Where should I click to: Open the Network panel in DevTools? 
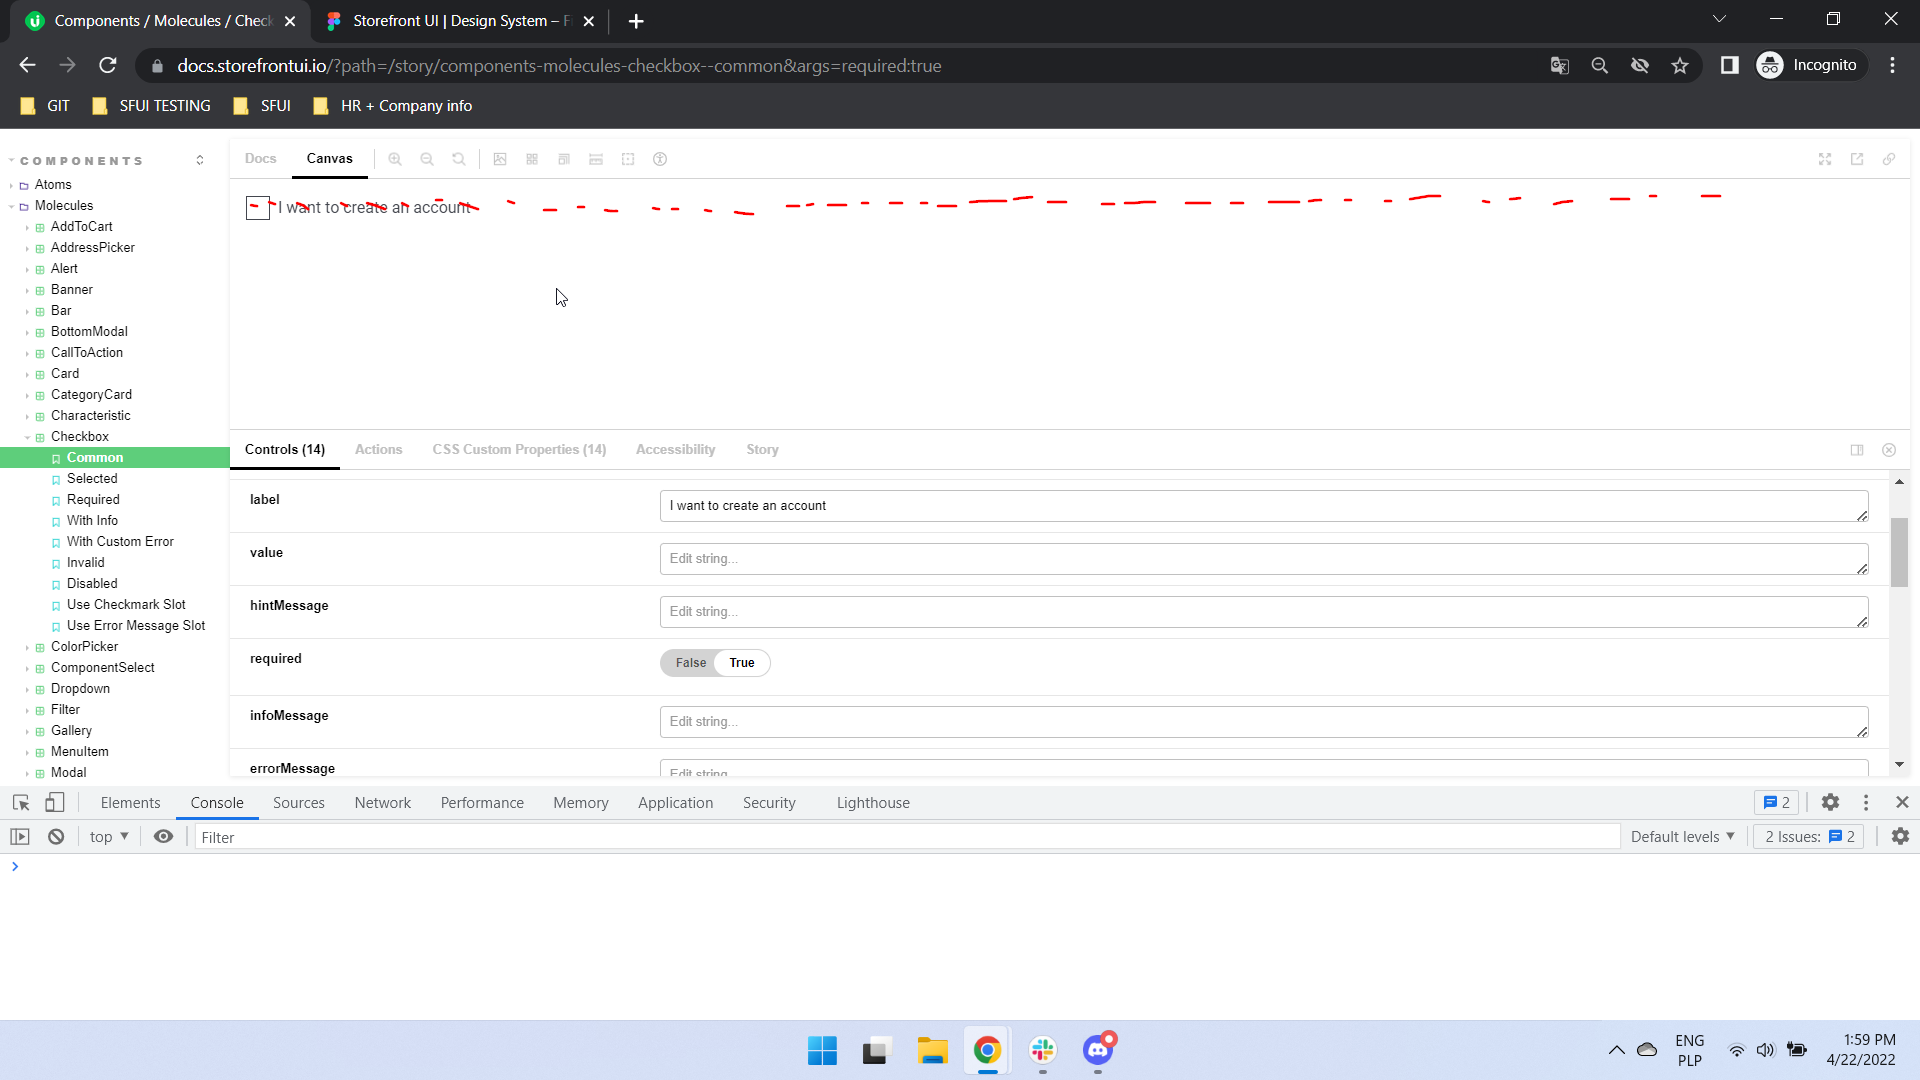382,802
